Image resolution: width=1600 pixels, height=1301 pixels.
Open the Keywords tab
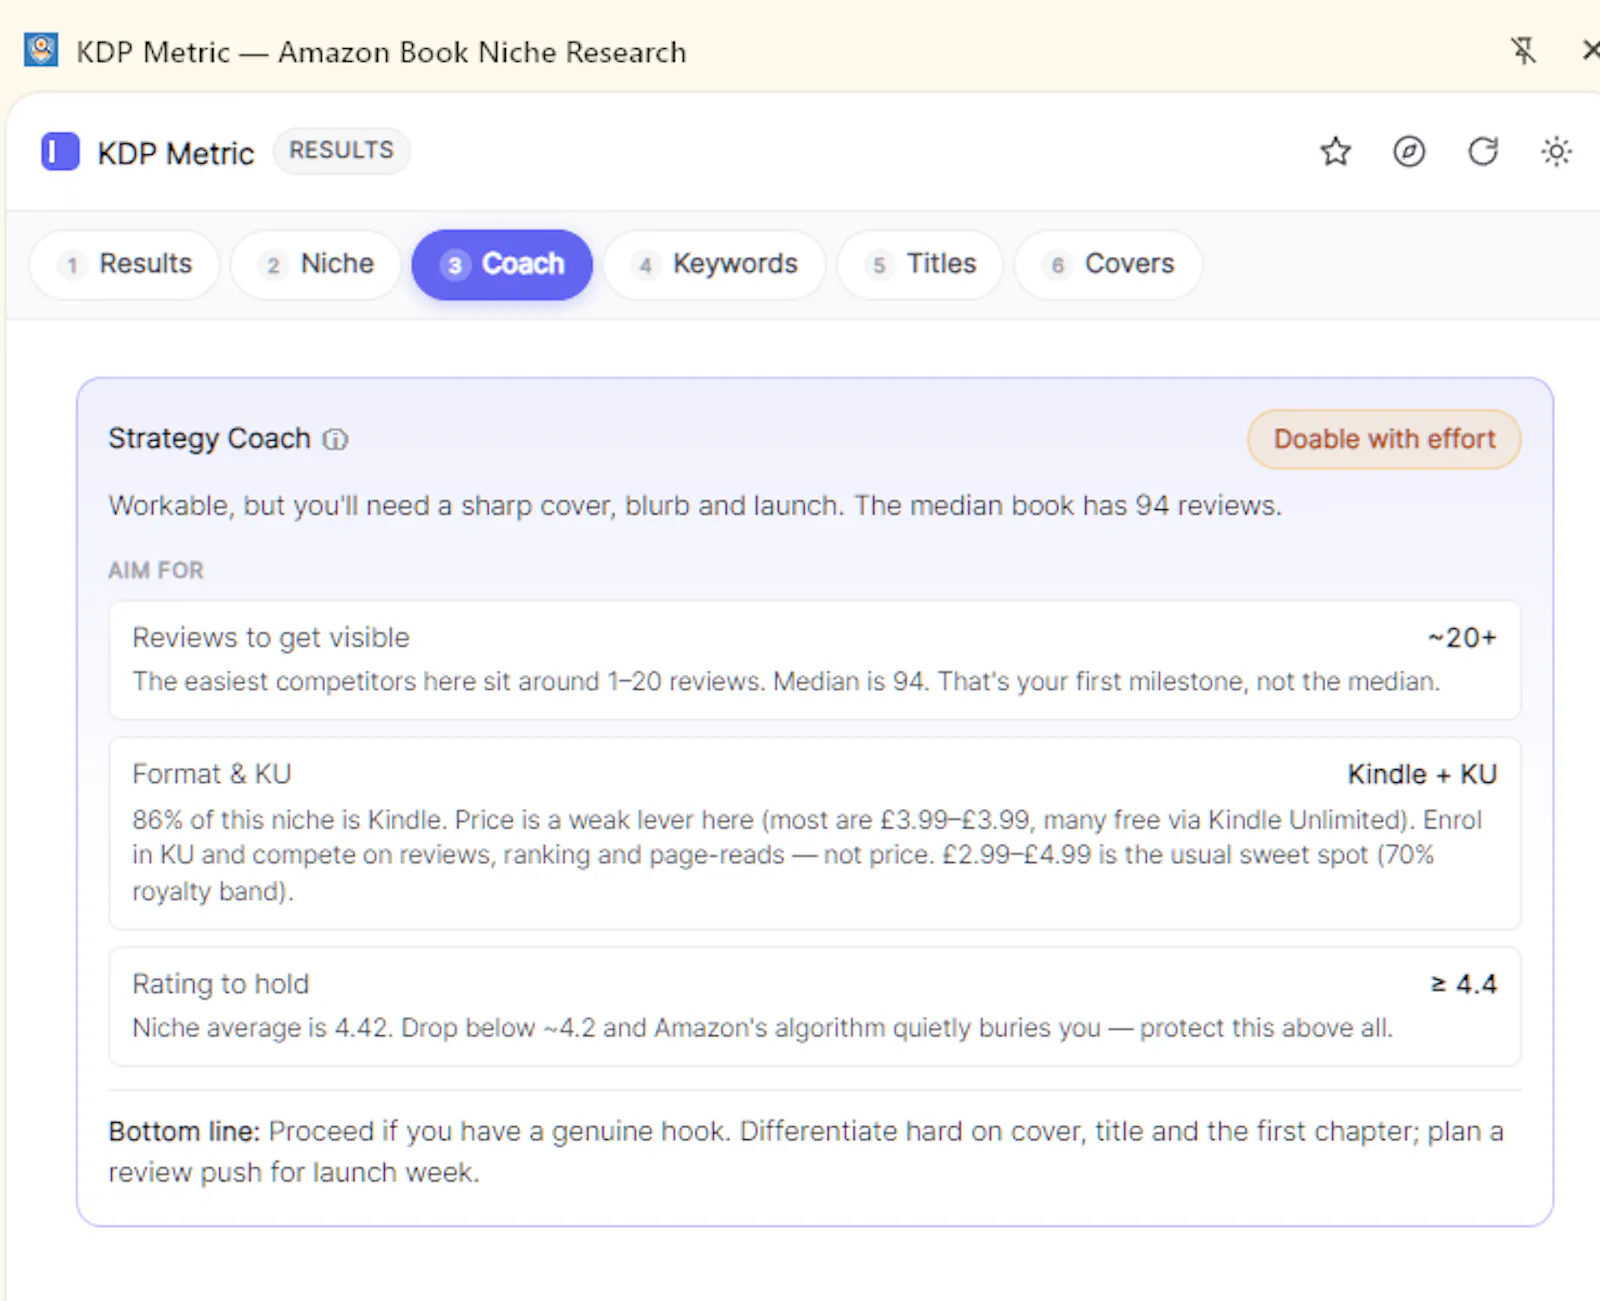tap(715, 264)
